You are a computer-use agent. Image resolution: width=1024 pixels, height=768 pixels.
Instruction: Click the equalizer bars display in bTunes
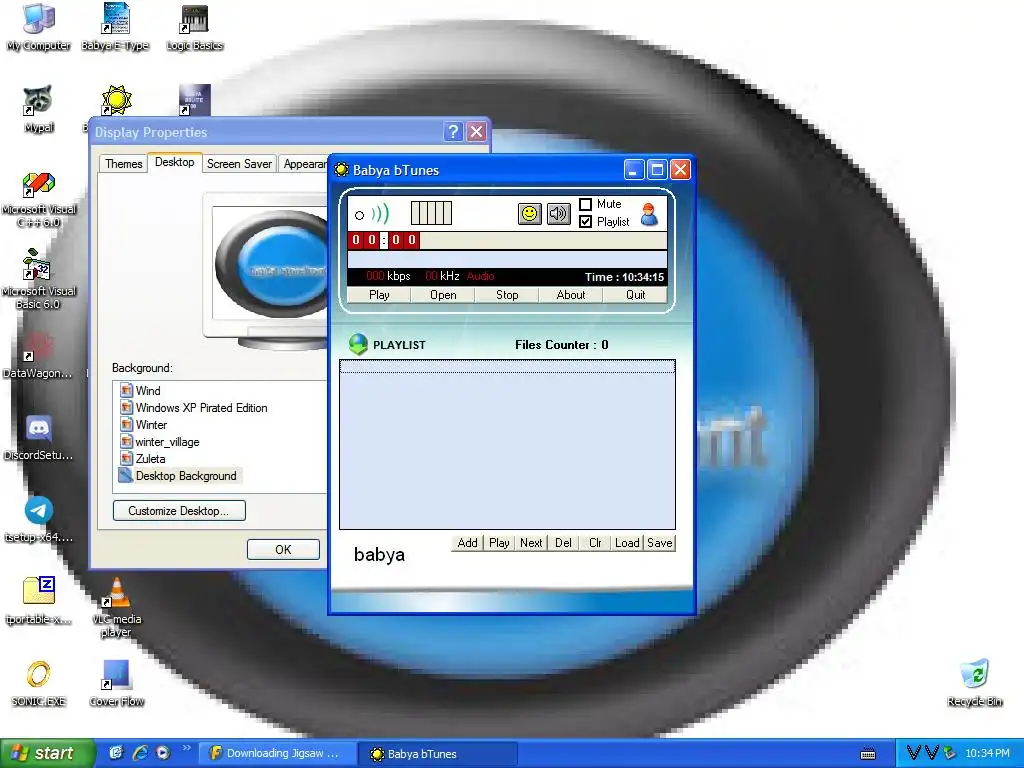click(431, 213)
